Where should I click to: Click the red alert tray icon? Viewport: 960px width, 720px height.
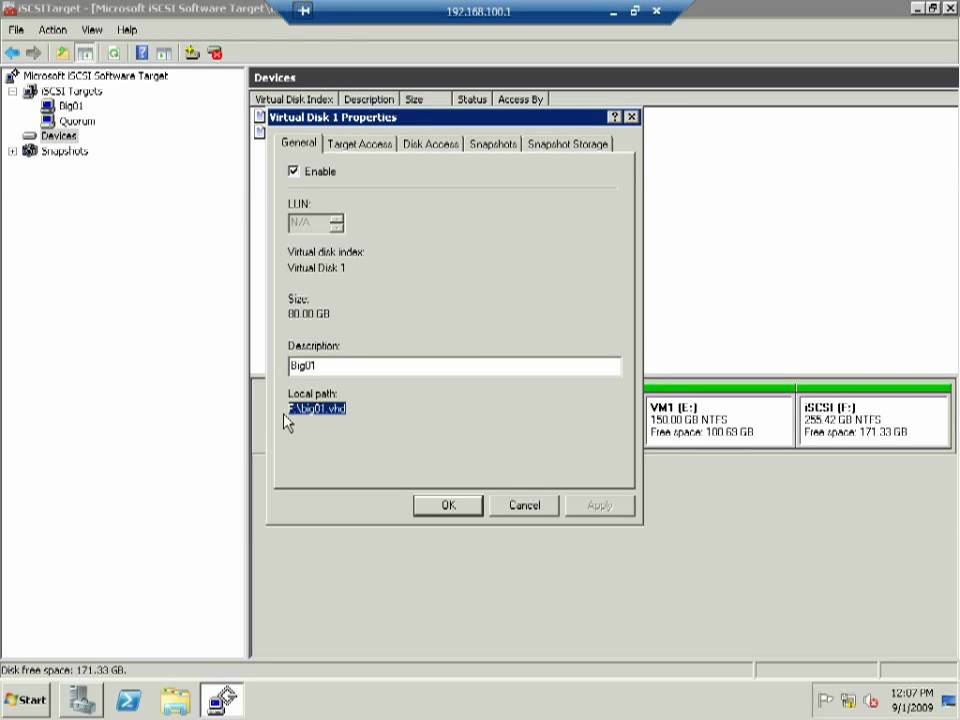click(x=871, y=700)
